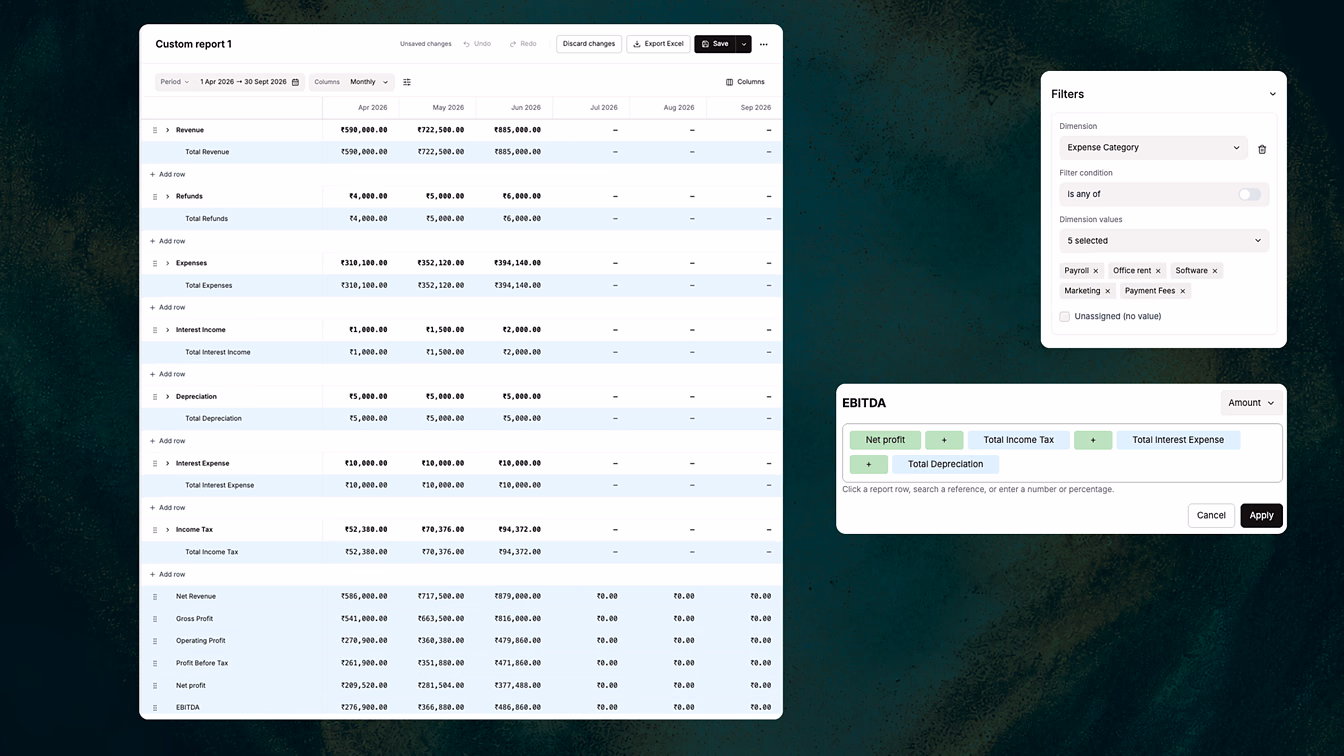Click the Jun 2026 column header
Image resolution: width=1344 pixels, height=756 pixels.
tap(515, 108)
